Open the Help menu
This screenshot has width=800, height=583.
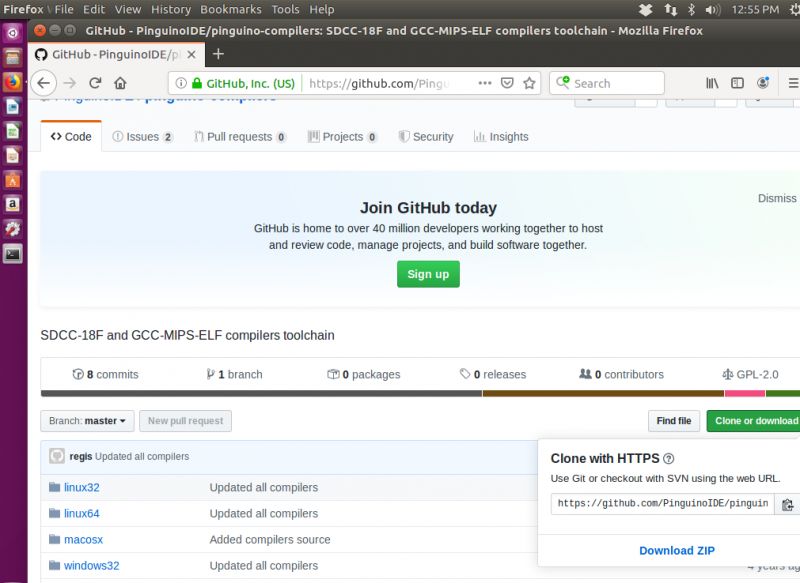pyautogui.click(x=322, y=9)
